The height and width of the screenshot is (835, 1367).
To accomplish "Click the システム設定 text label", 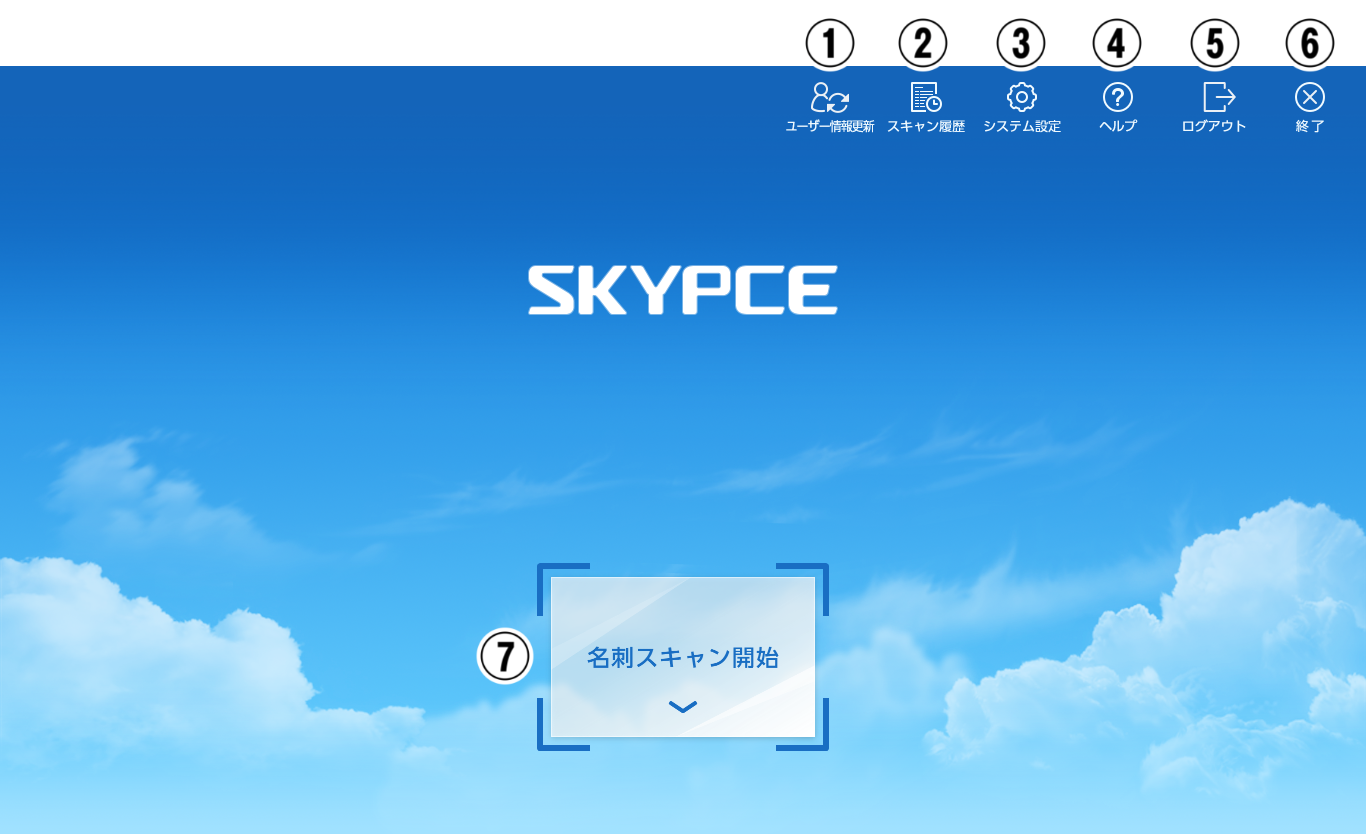I will (1021, 127).
